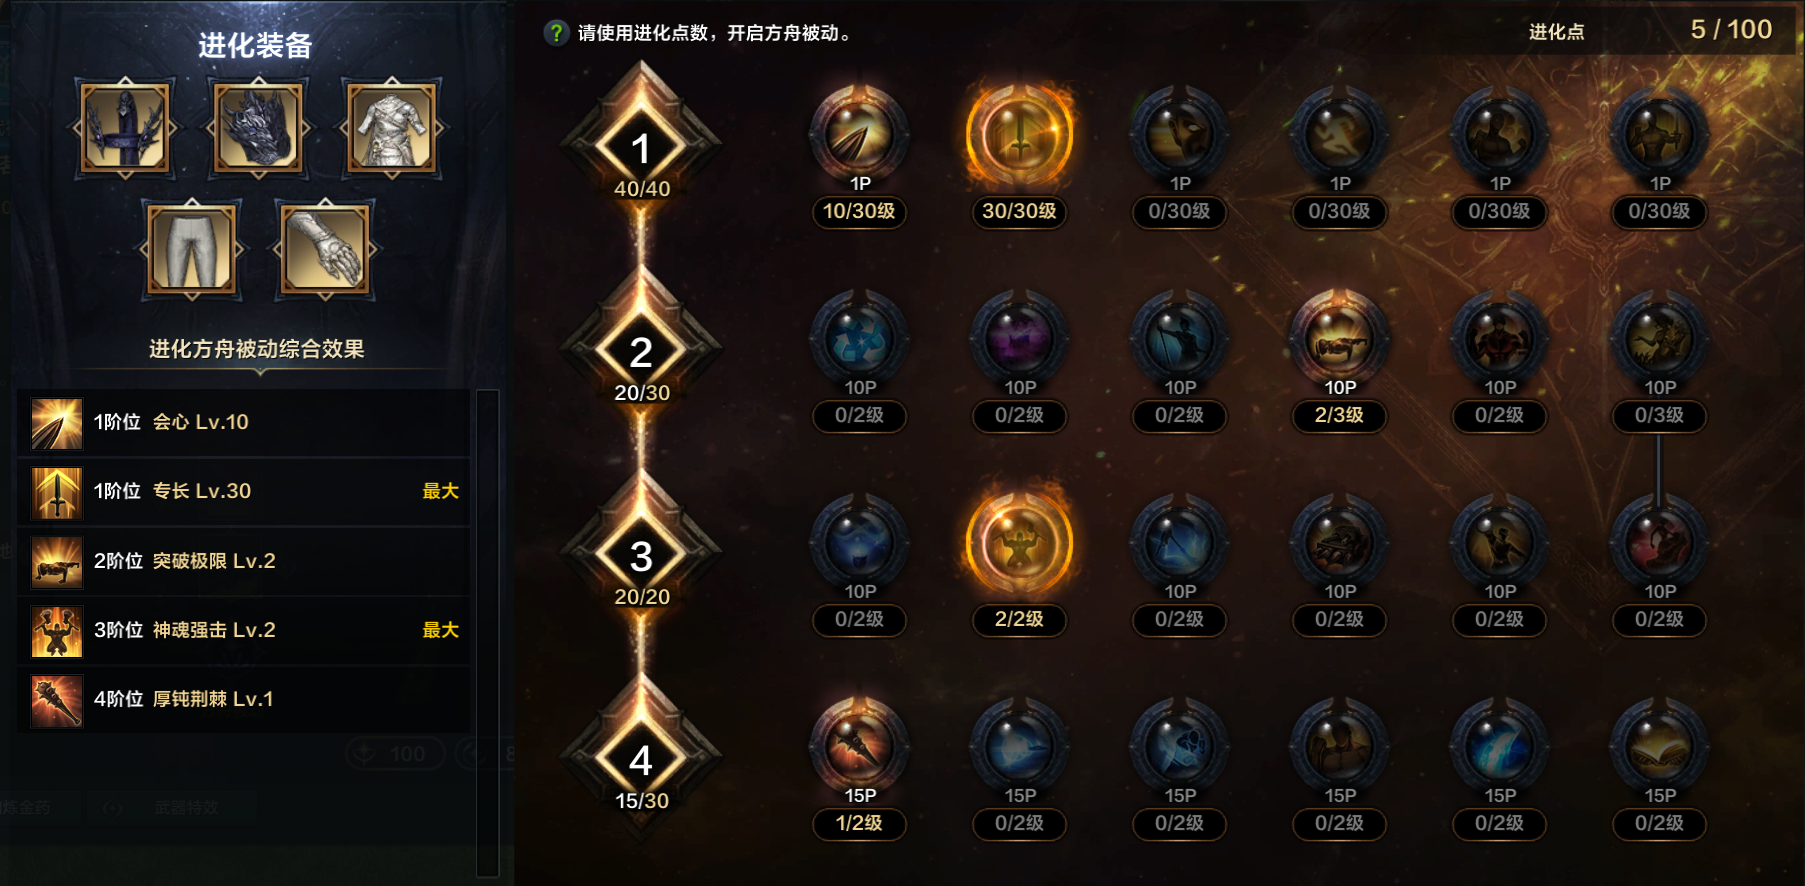
Task: Click tier 2 skill icon showing 2/3级
Action: pos(1339,339)
